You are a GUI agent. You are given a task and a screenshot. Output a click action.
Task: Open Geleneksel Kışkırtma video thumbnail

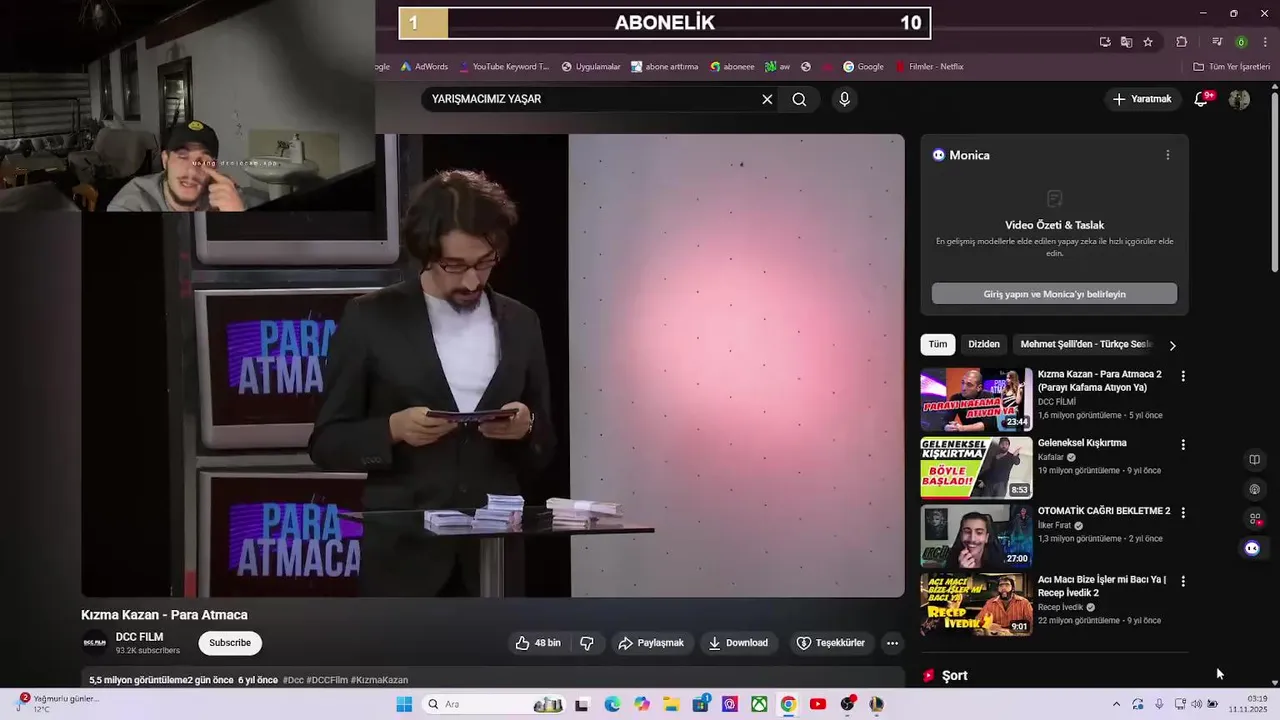976,467
